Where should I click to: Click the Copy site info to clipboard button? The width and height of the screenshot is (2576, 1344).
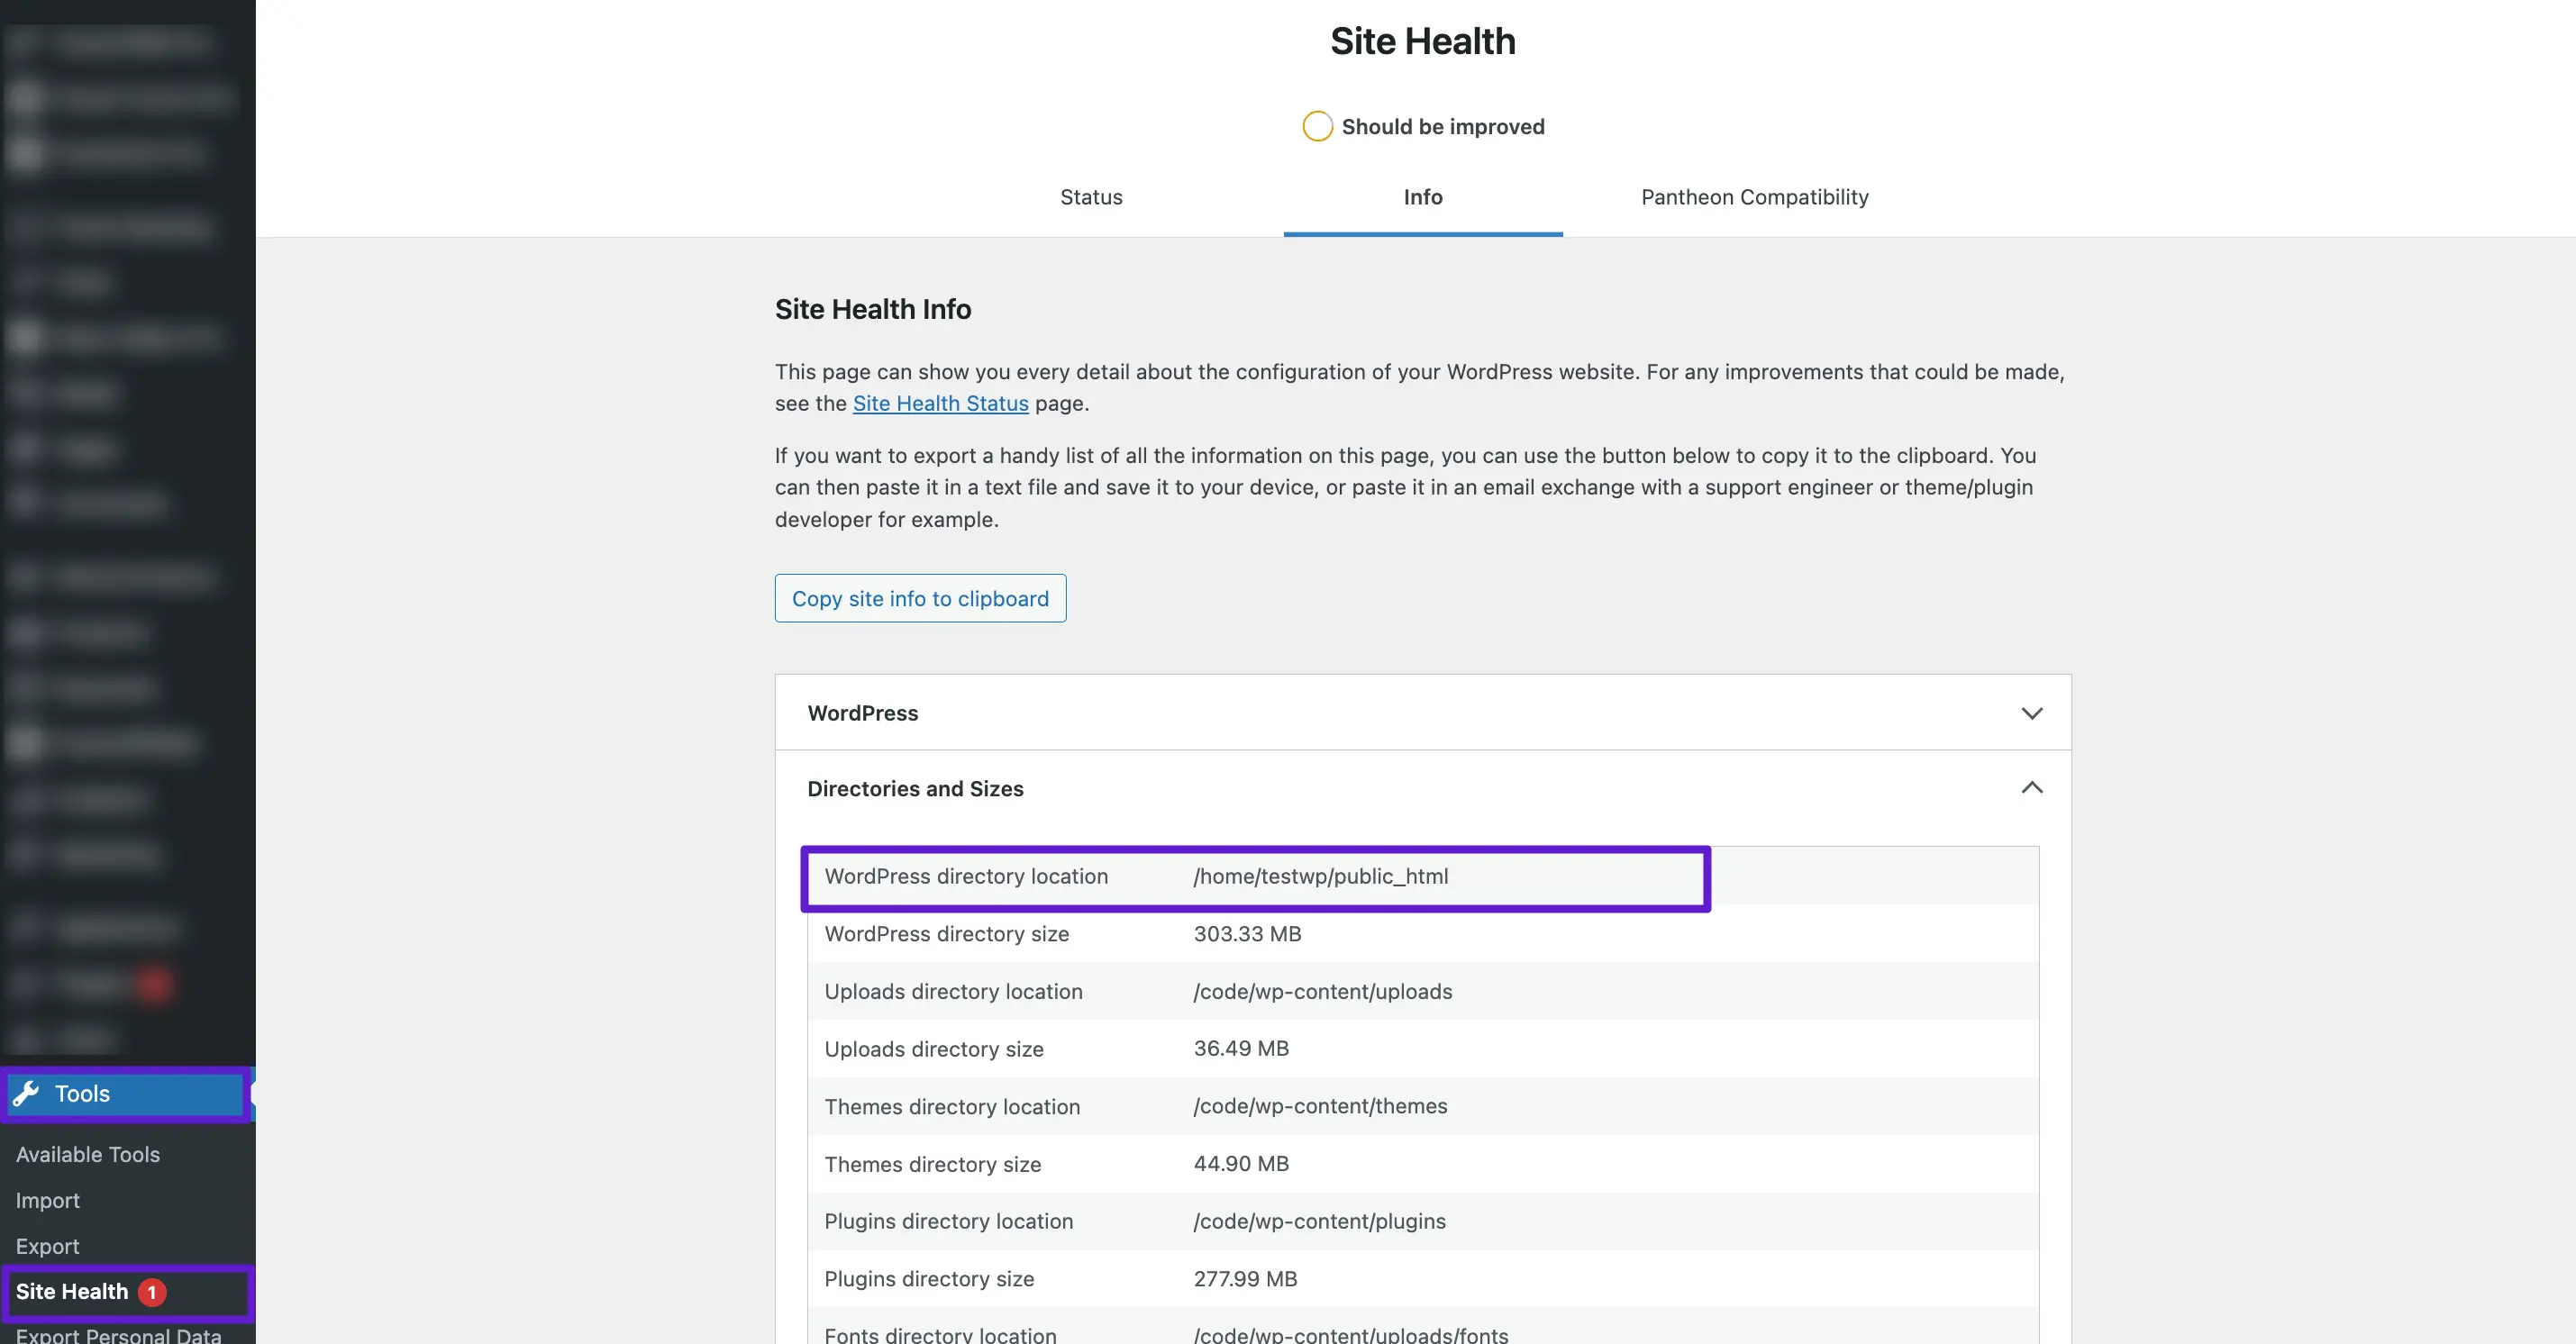coord(920,598)
